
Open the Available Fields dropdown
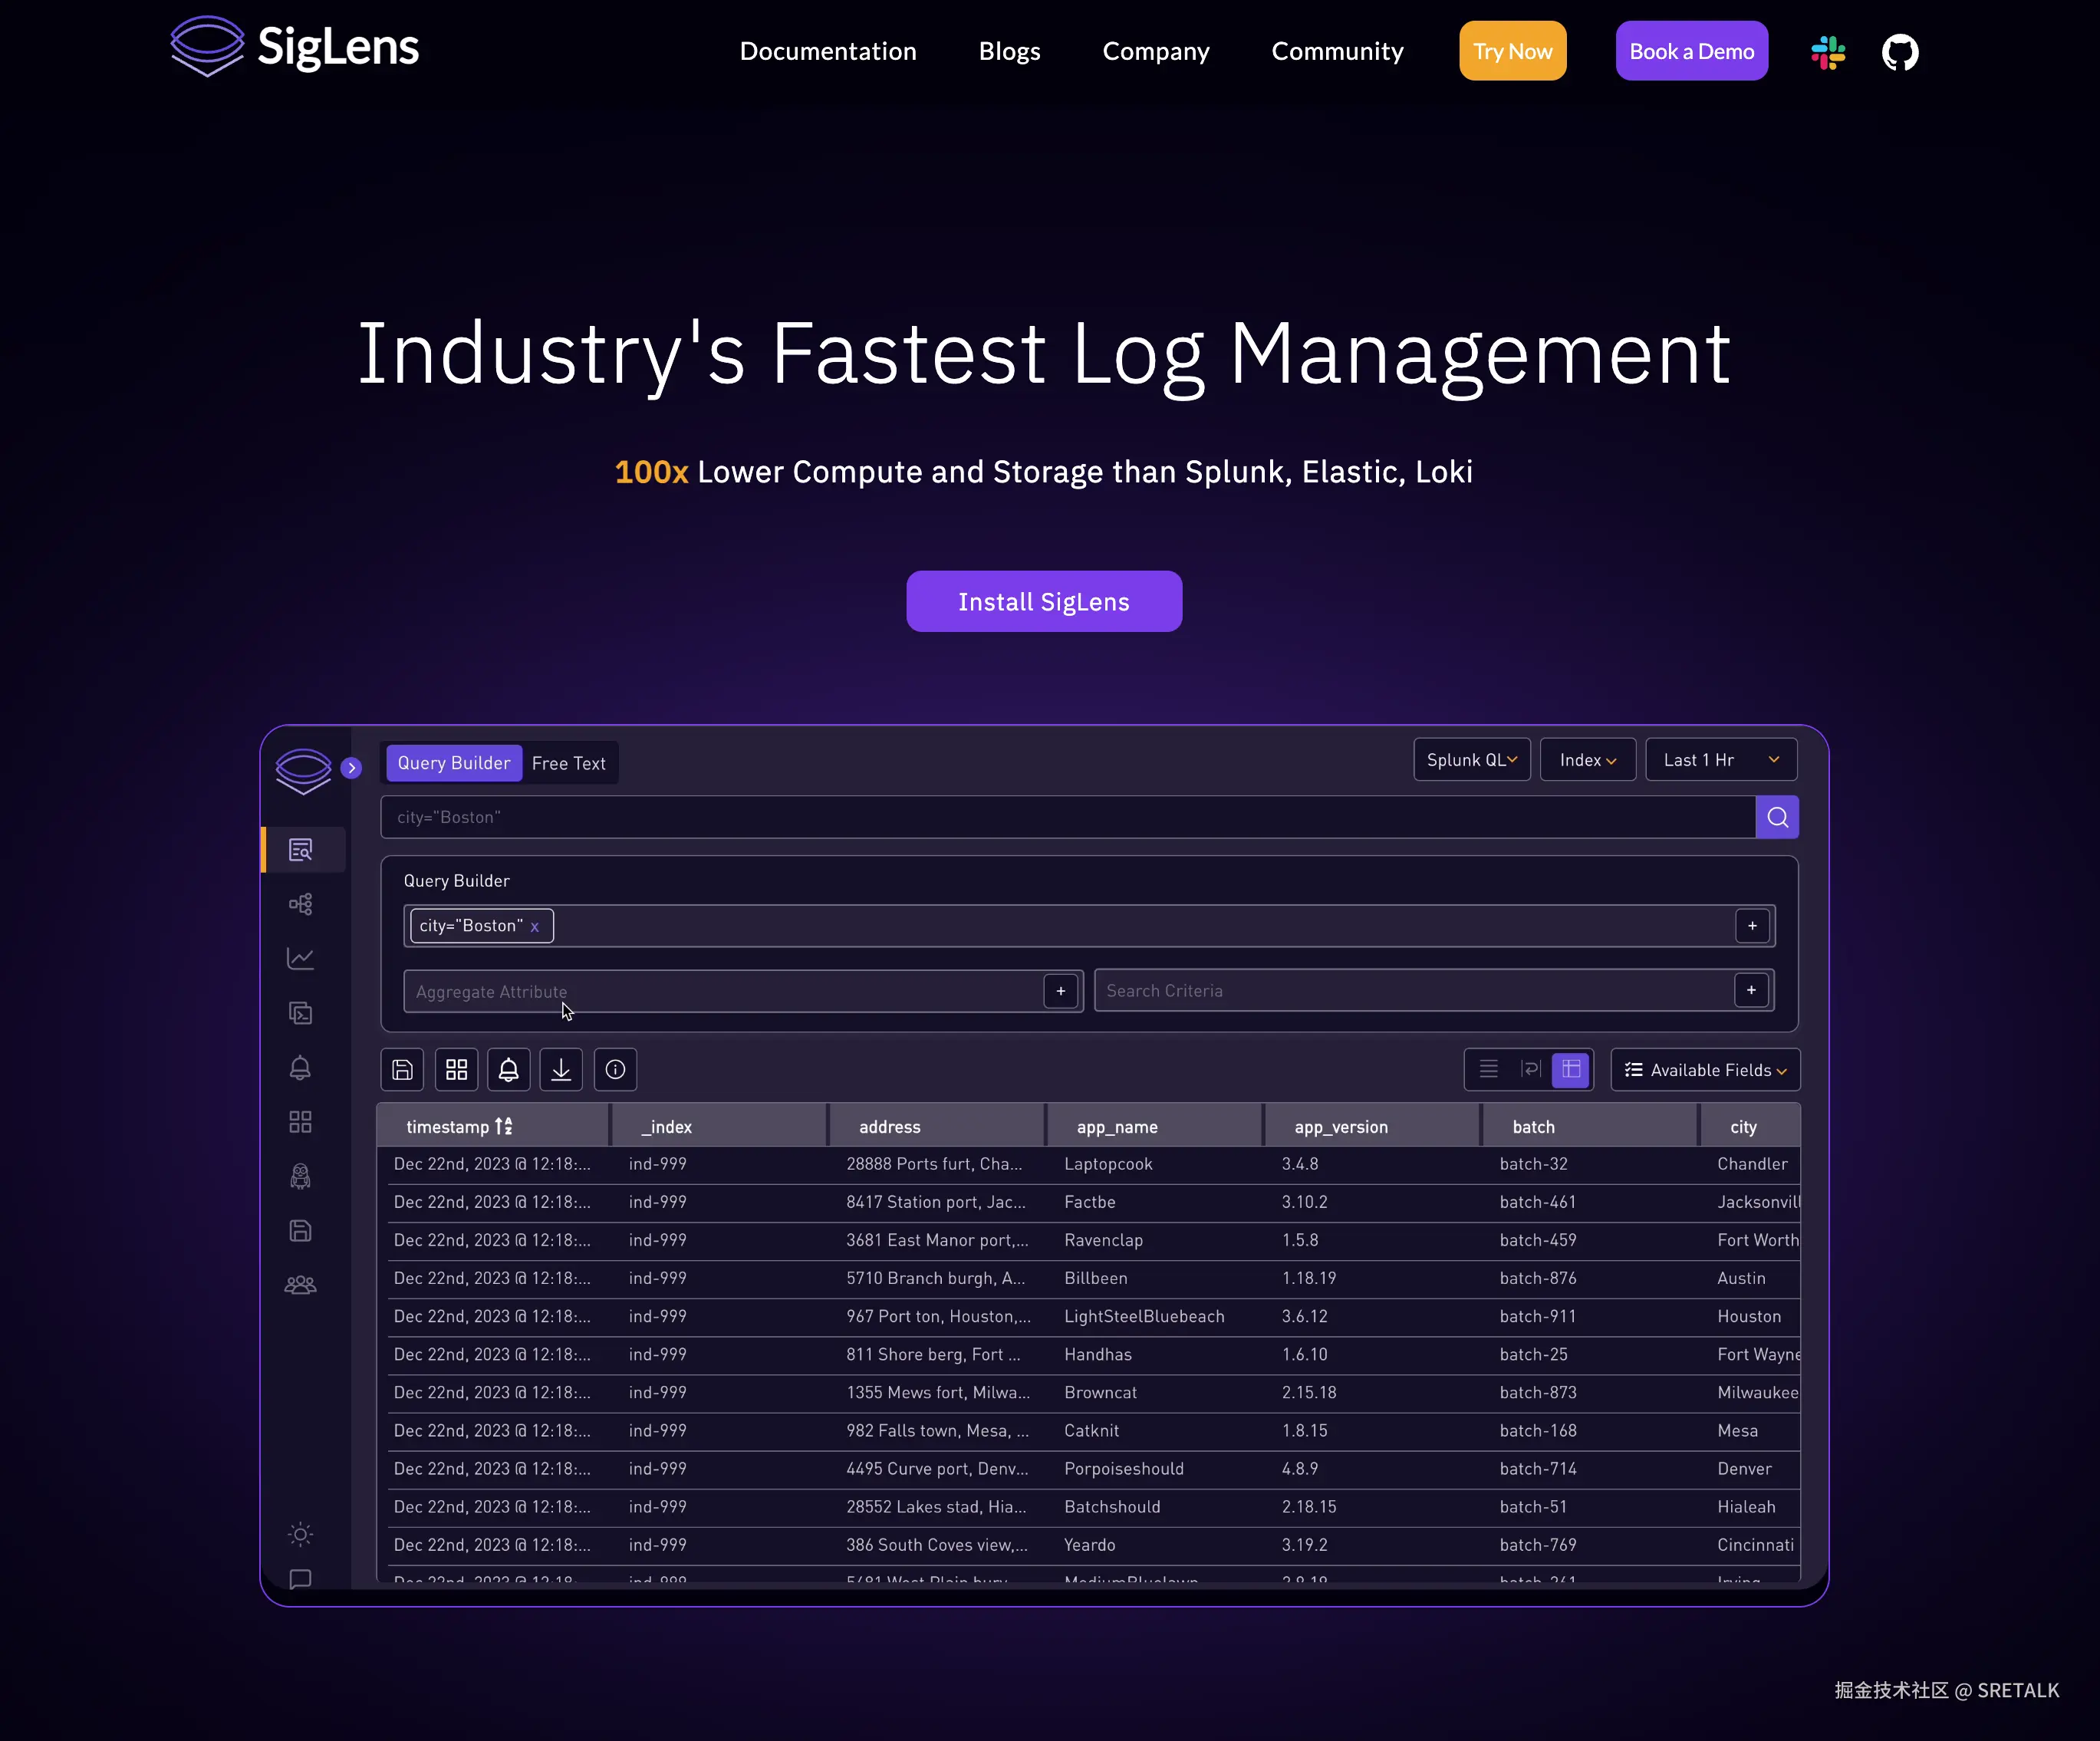[x=1704, y=1069]
